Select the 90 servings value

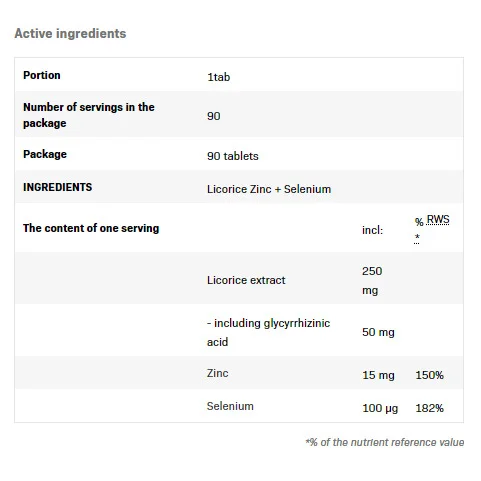pos(214,116)
